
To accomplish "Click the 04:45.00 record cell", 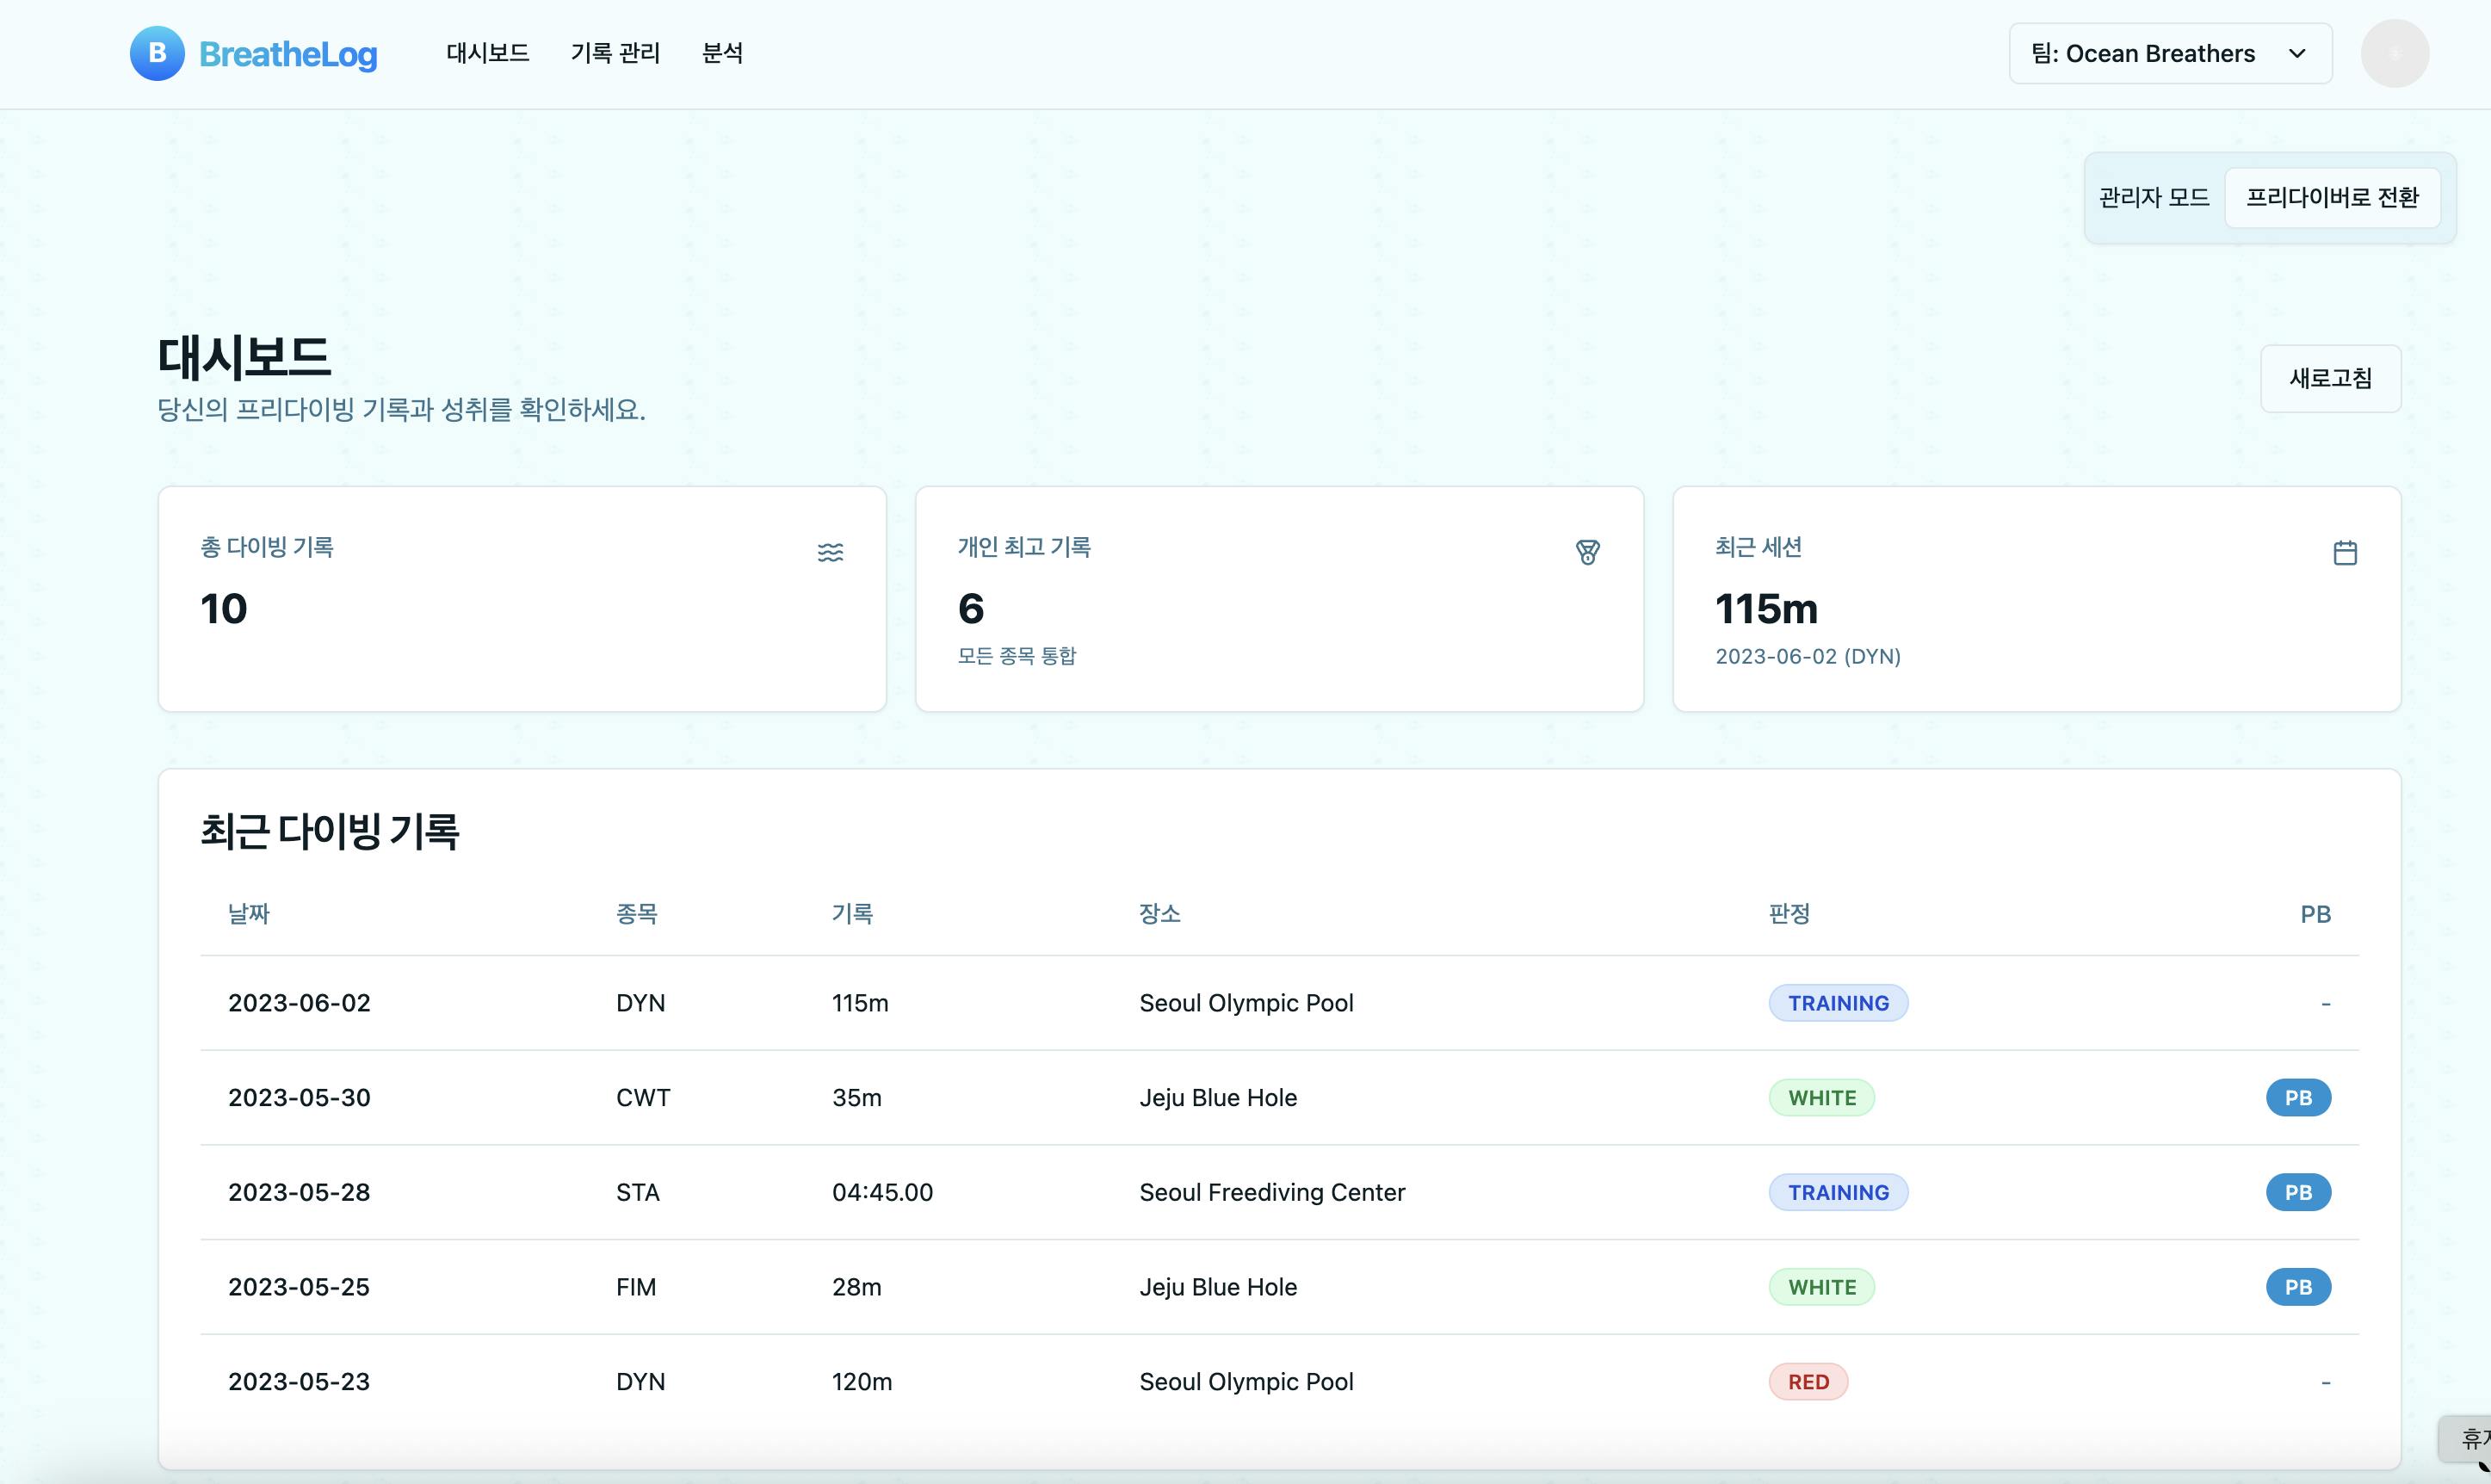I will [882, 1192].
